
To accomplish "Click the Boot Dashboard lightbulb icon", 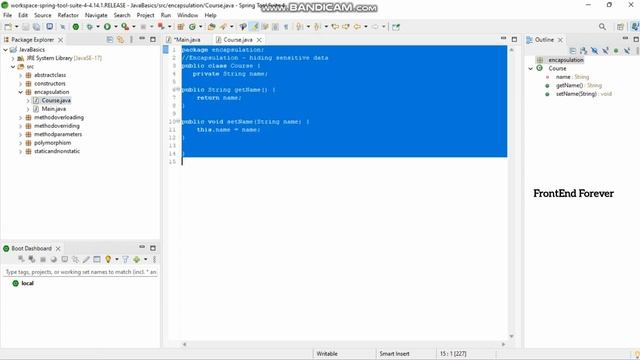I will point(108,259).
